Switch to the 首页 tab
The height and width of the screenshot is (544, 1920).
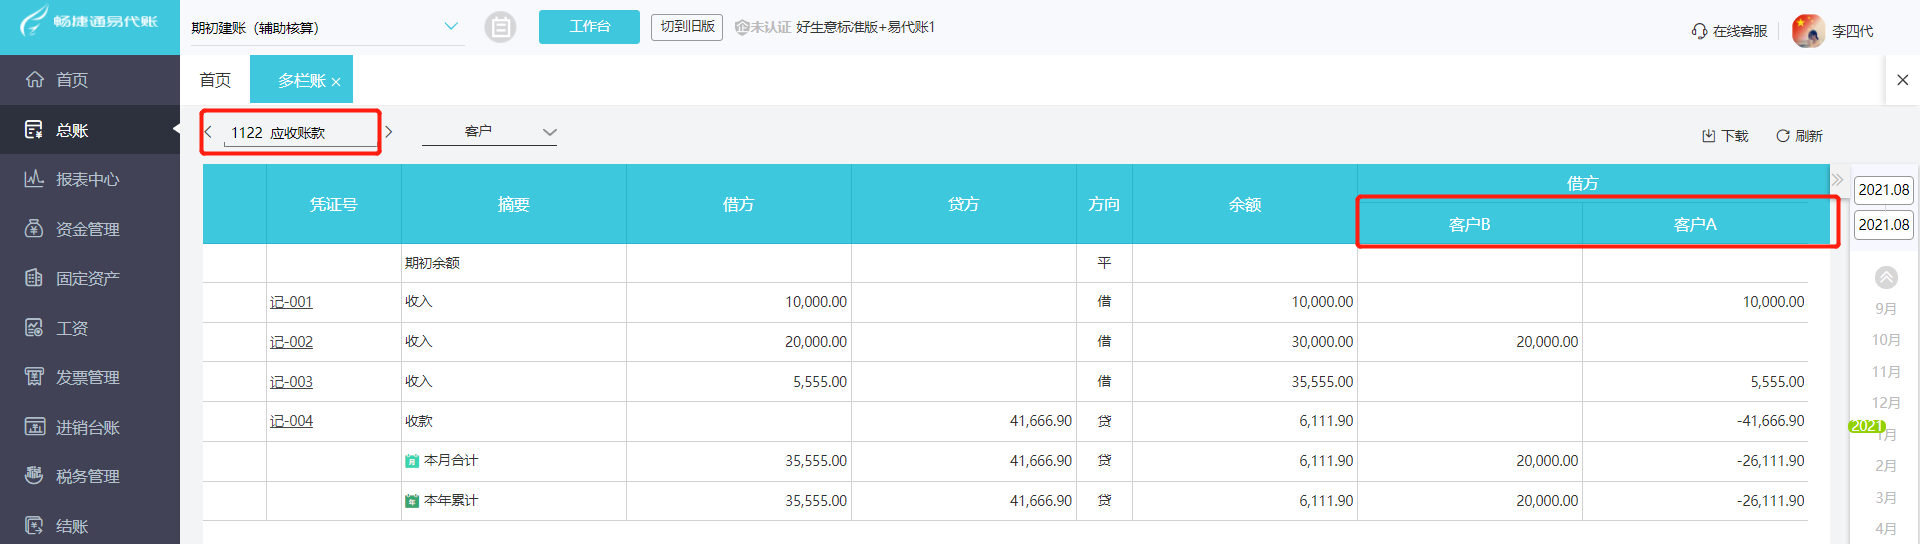[x=215, y=80]
